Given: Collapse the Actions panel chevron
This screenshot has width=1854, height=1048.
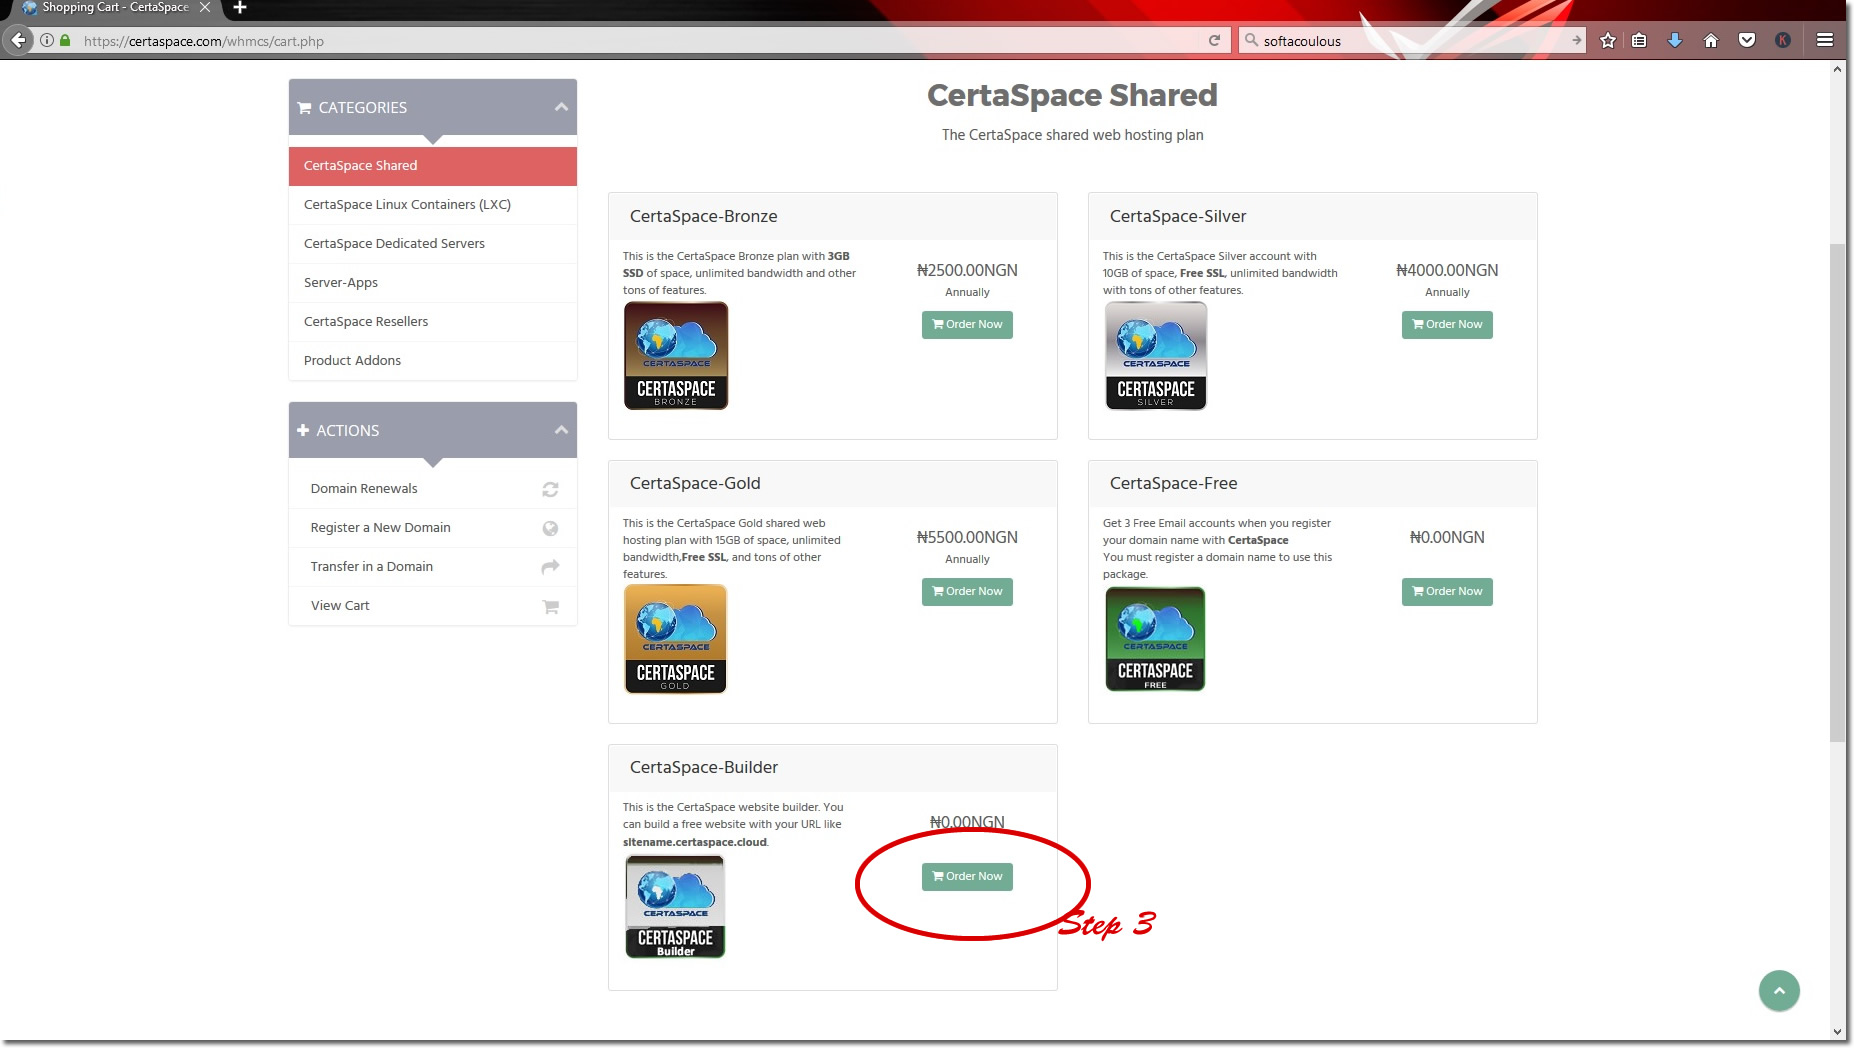Looking at the screenshot, I should coord(561,430).
